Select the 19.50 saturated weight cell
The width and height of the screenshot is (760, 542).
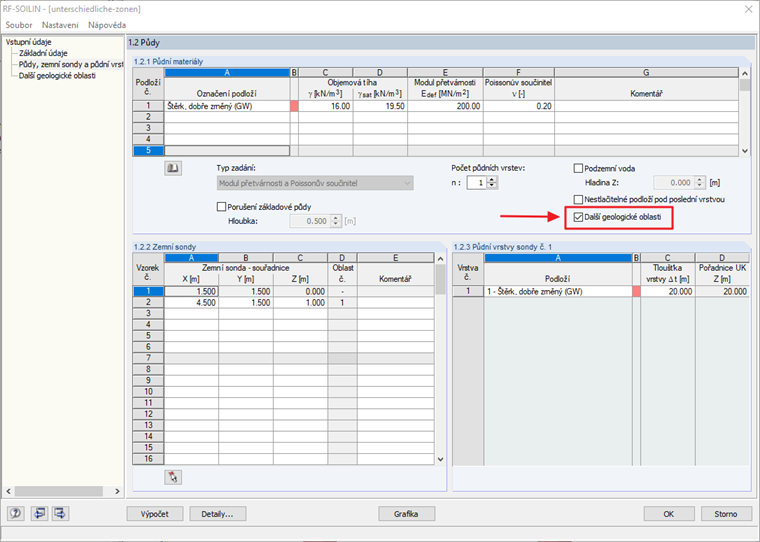coord(380,106)
